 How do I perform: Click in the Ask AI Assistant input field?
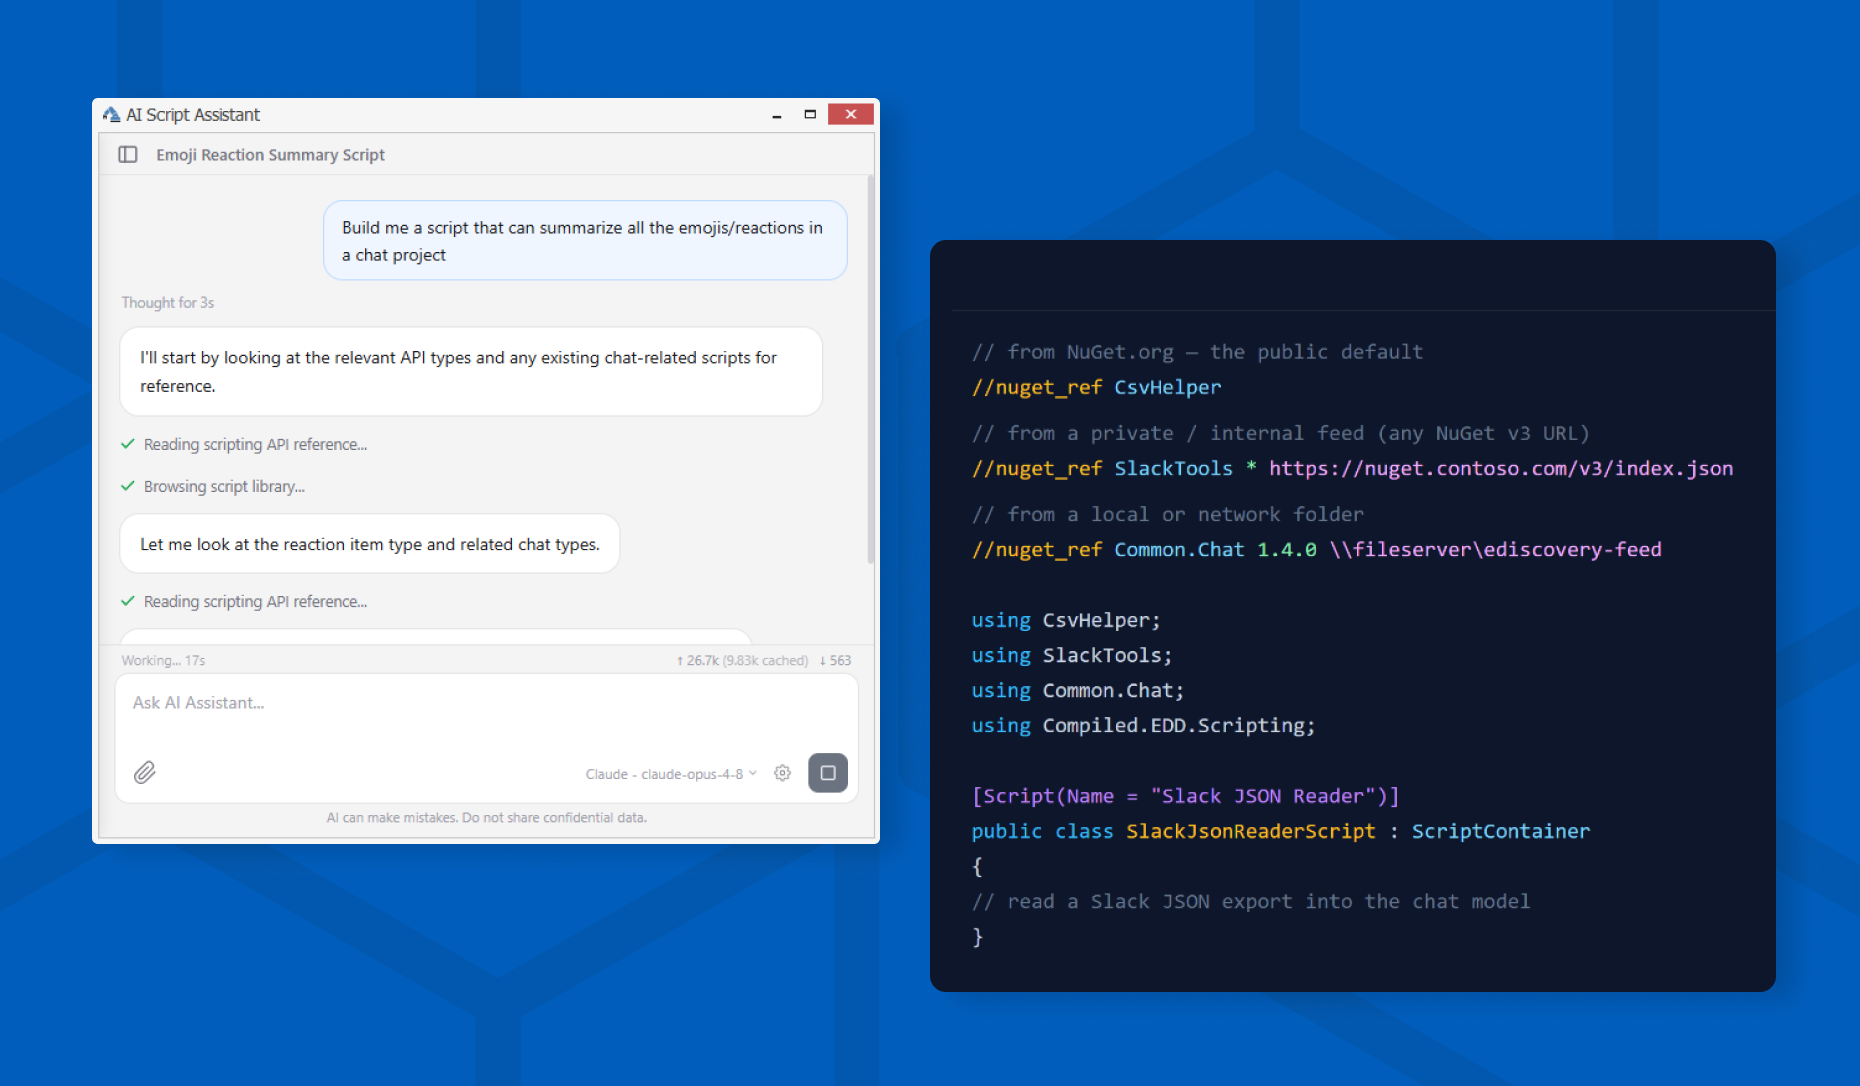486,712
